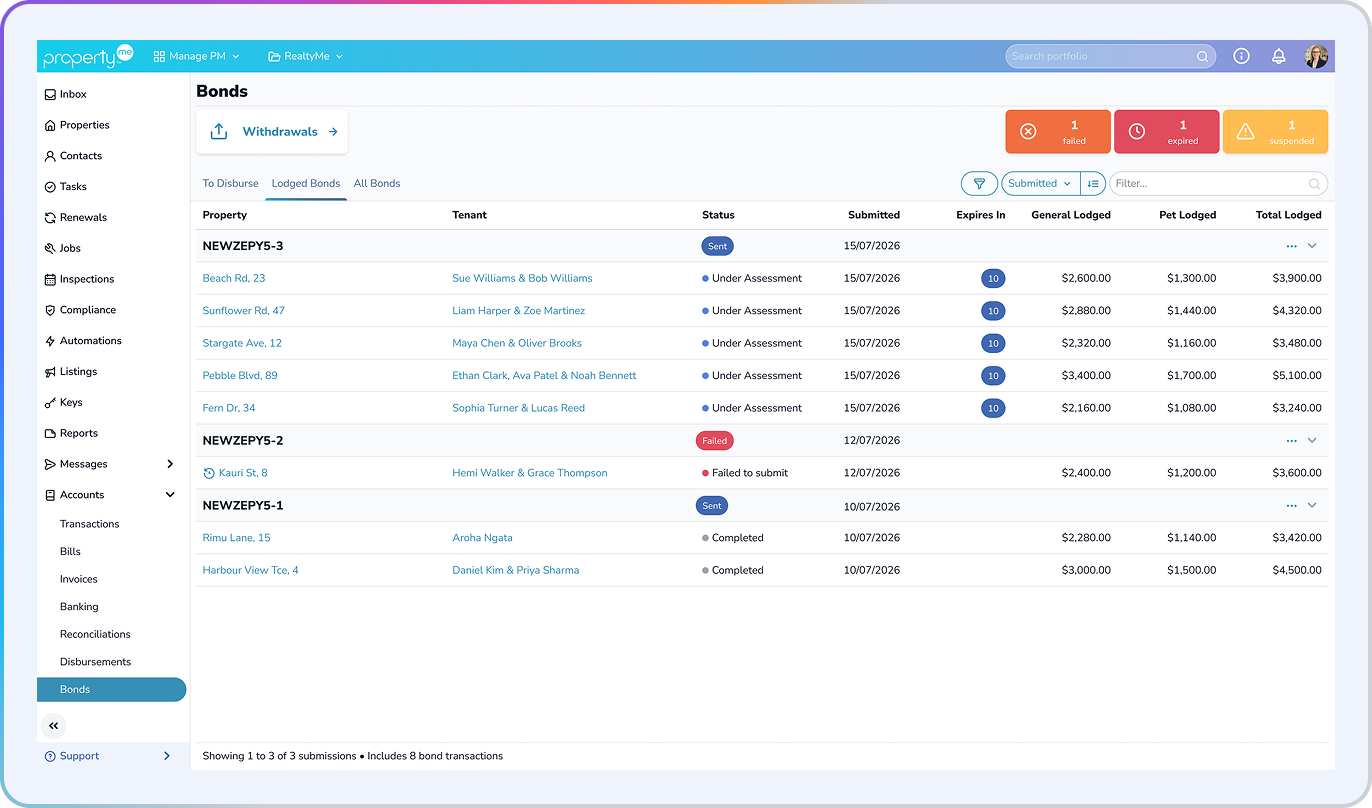
Task: Expand the Messages sidebar section
Action: (170, 464)
